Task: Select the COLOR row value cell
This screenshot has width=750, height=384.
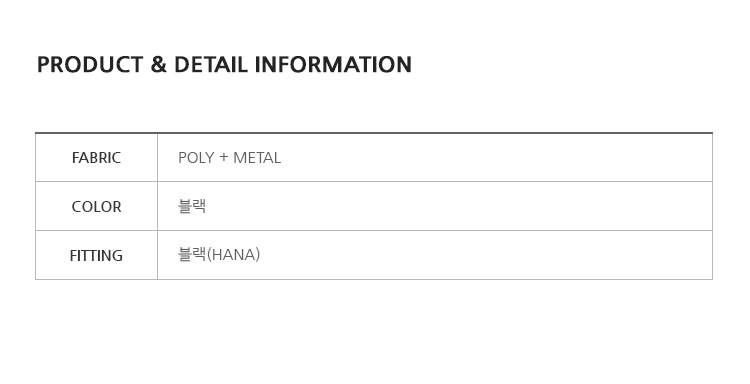Action: [435, 206]
